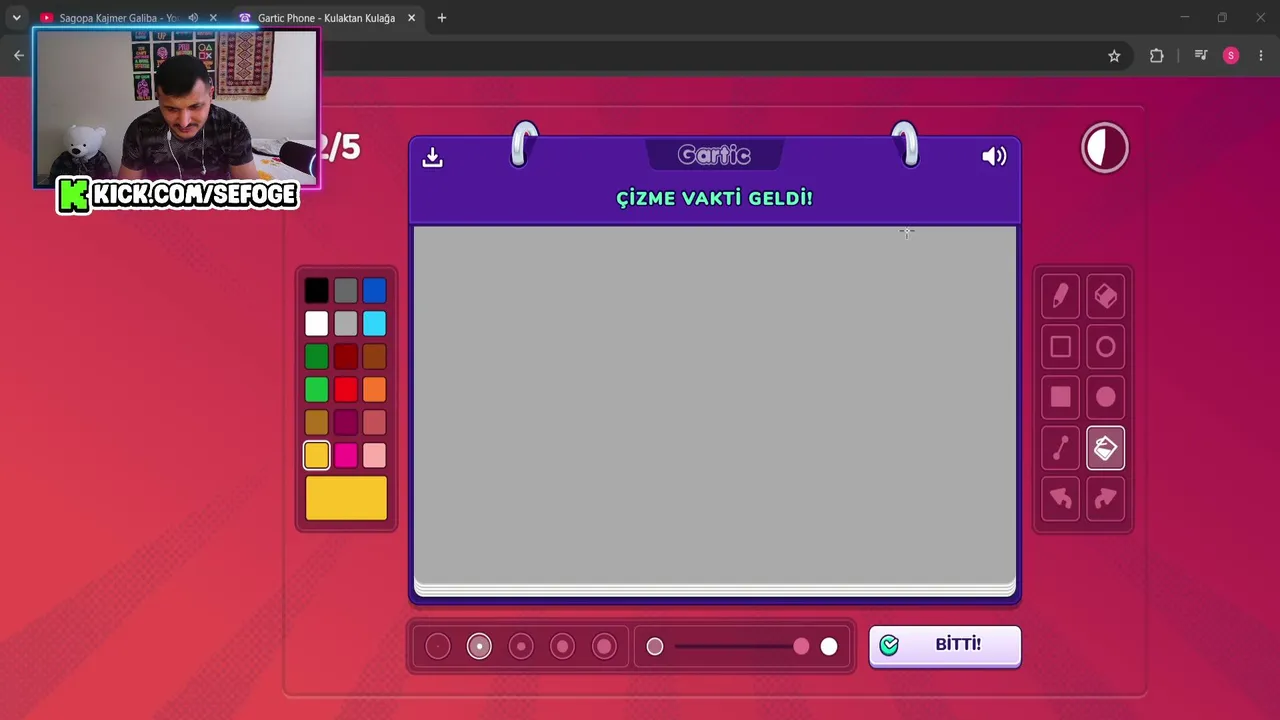Select the fourth brush size
The image size is (1280, 720).
click(x=562, y=647)
